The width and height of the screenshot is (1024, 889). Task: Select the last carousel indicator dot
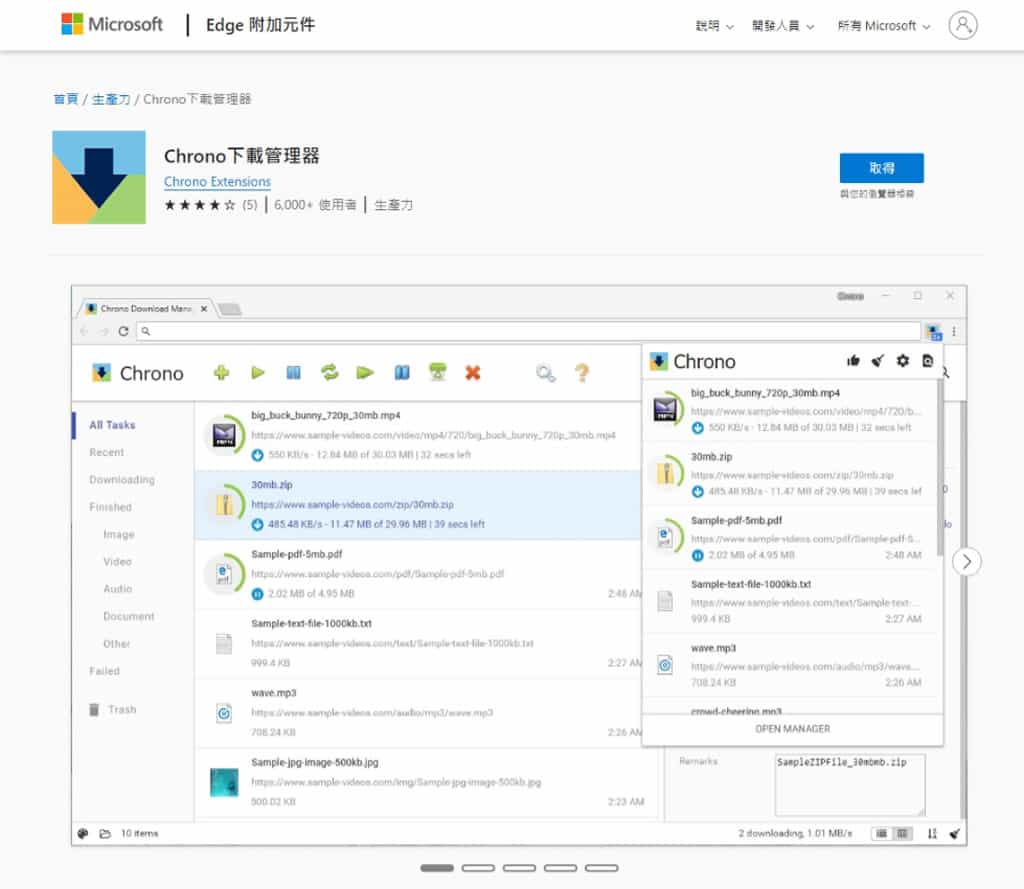(x=601, y=868)
